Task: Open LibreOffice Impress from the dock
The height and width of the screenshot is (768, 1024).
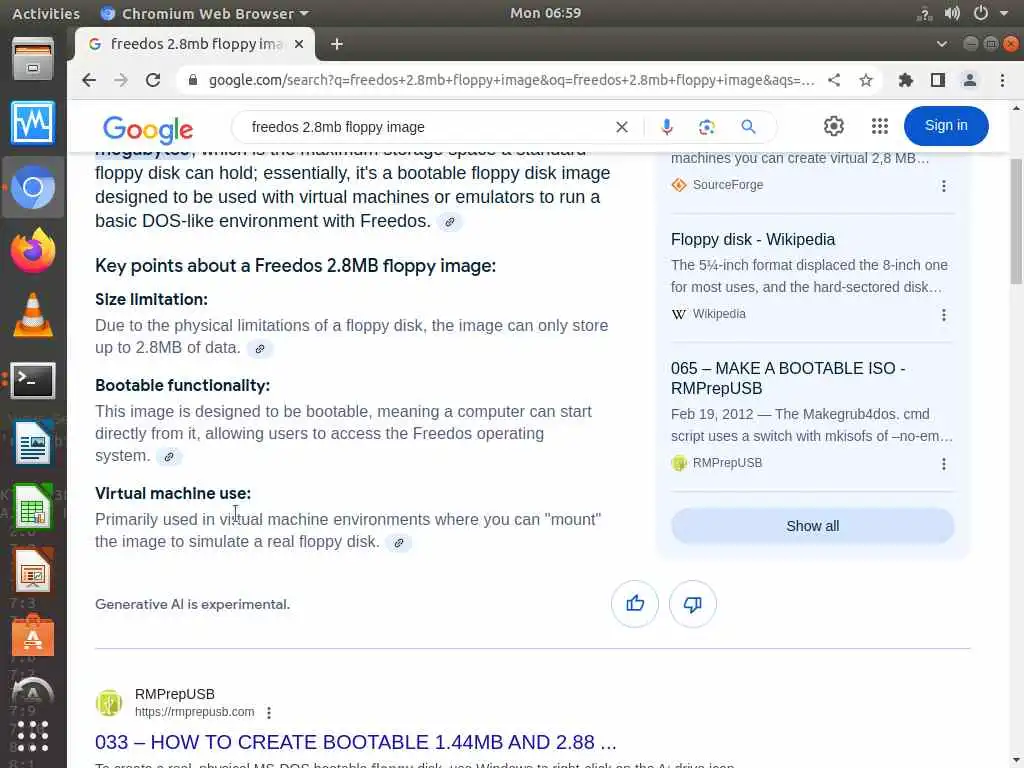Action: [33, 571]
